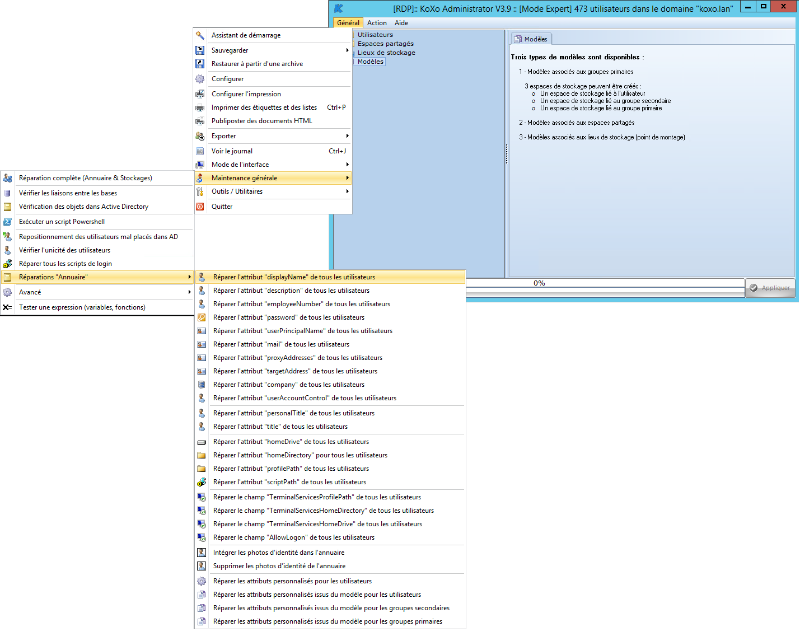Click the icon beside Réparer le champ "AllowLogon"
Image resolution: width=799 pixels, height=629 pixels.
[202, 538]
